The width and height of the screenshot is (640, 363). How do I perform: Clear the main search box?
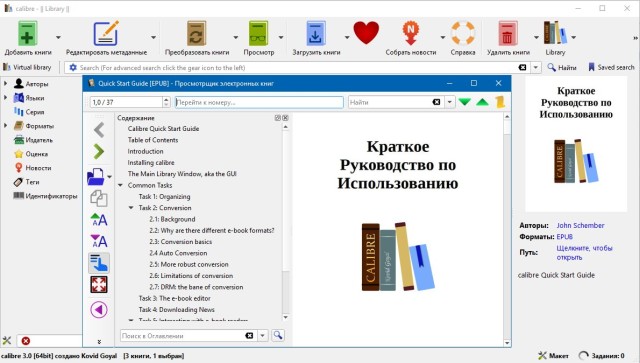click(522, 67)
